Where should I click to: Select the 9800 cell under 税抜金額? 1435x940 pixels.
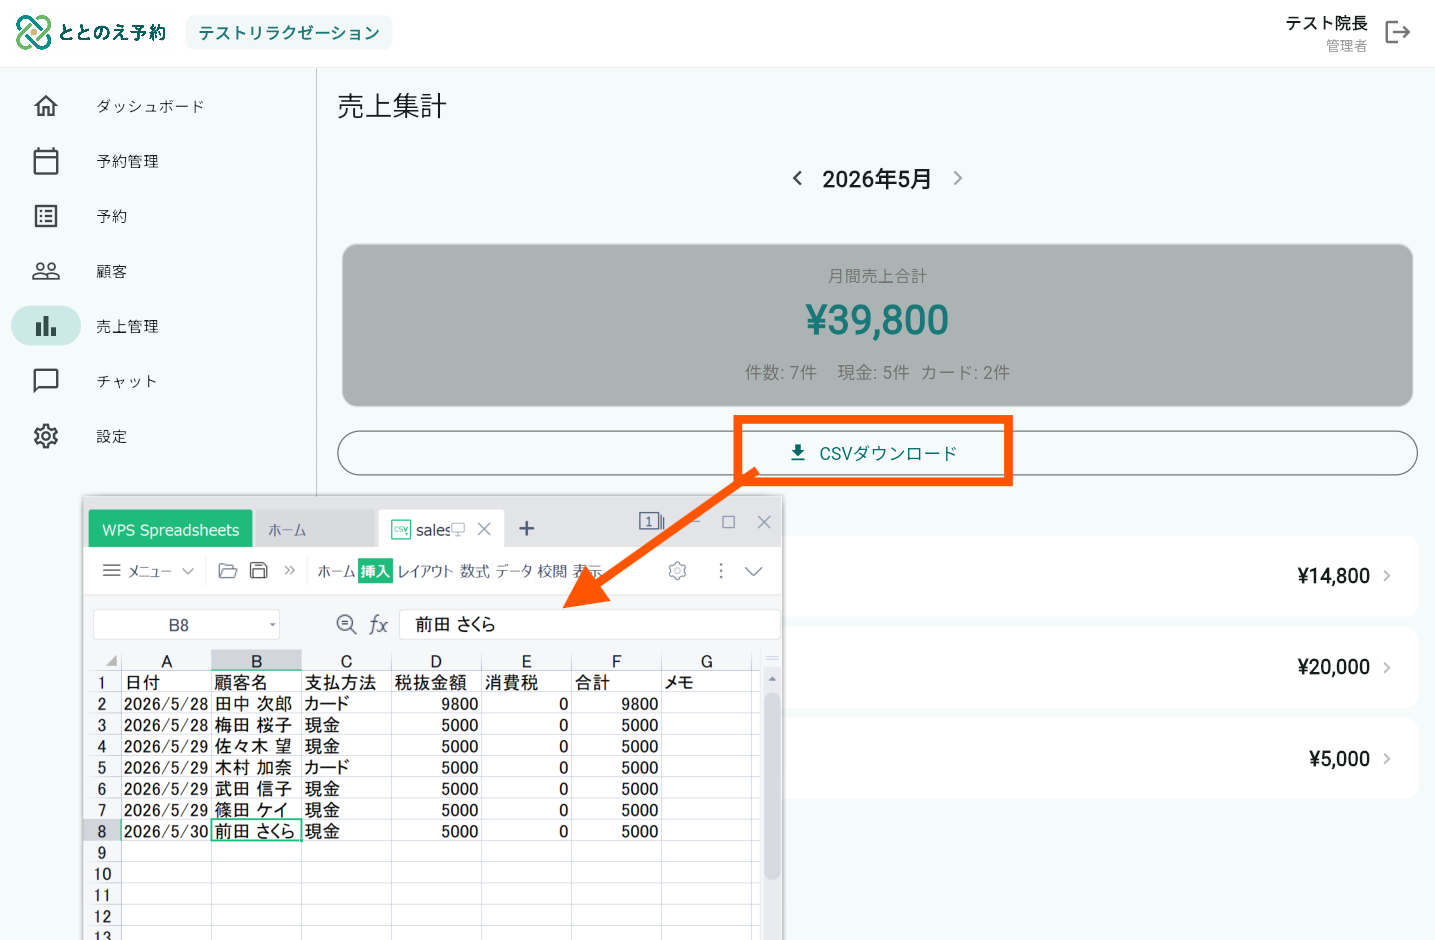(x=436, y=704)
